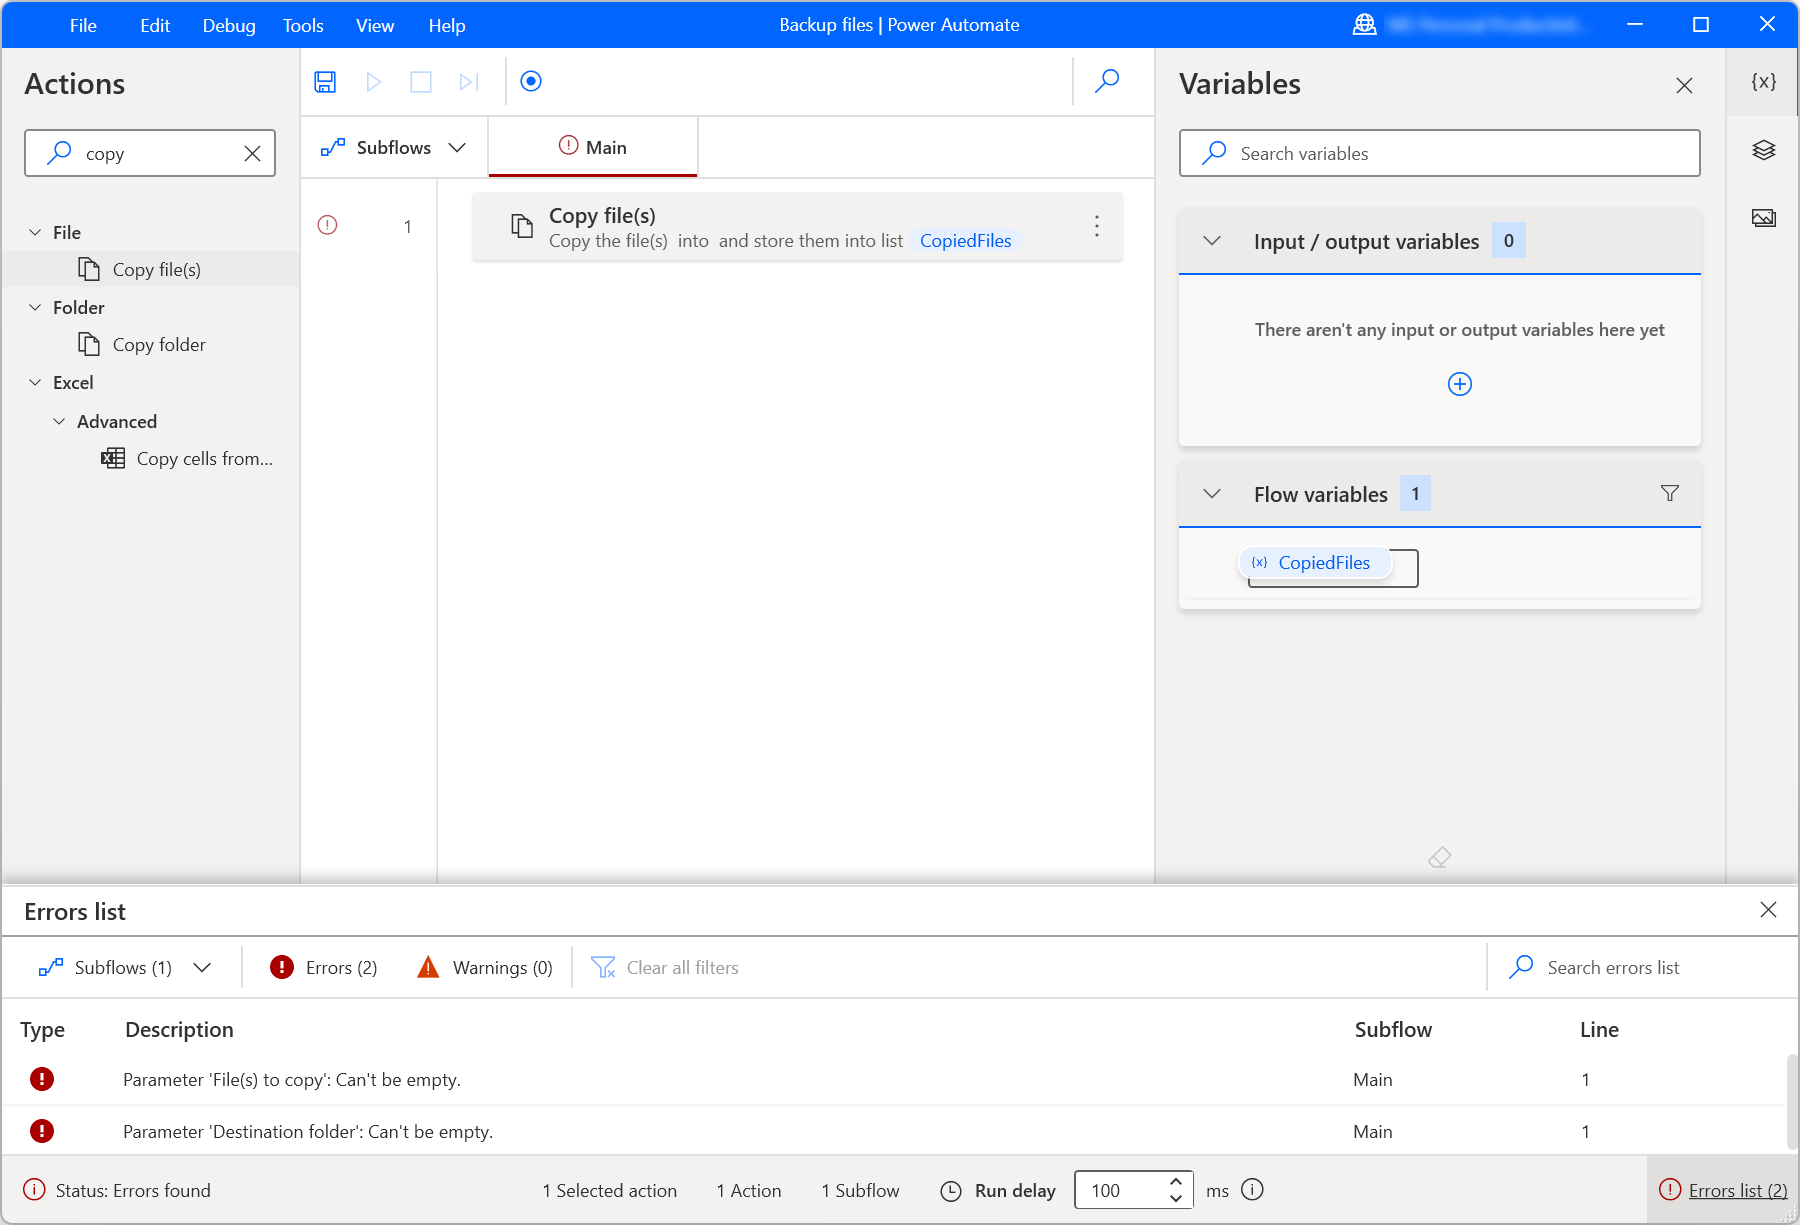This screenshot has width=1800, height=1225.
Task: Run the flow
Action: coord(373,82)
